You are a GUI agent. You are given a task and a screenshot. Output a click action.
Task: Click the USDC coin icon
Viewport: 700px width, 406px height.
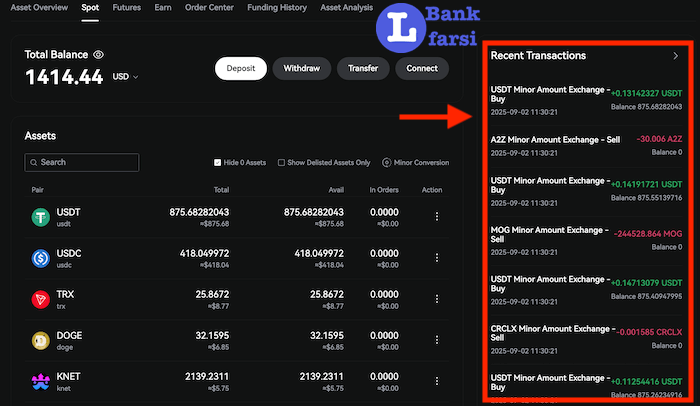[x=40, y=258]
